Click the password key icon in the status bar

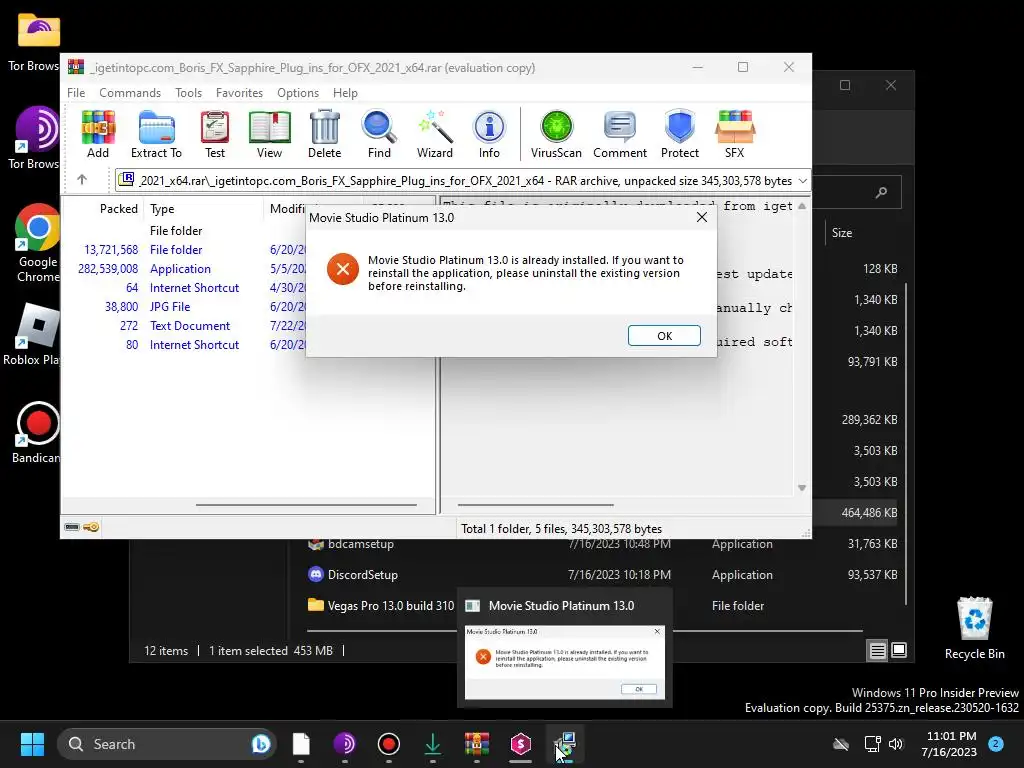pyautogui.click(x=91, y=527)
